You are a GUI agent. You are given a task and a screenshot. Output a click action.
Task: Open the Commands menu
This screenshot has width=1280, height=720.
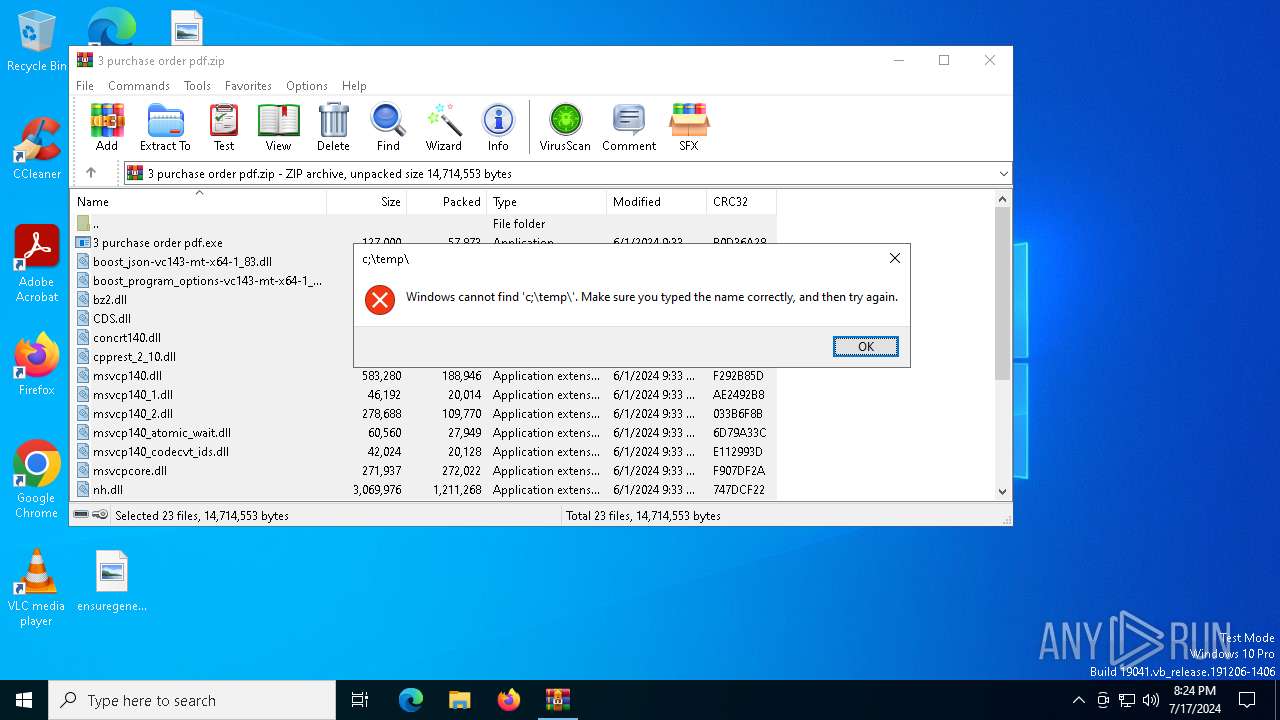coord(139,86)
